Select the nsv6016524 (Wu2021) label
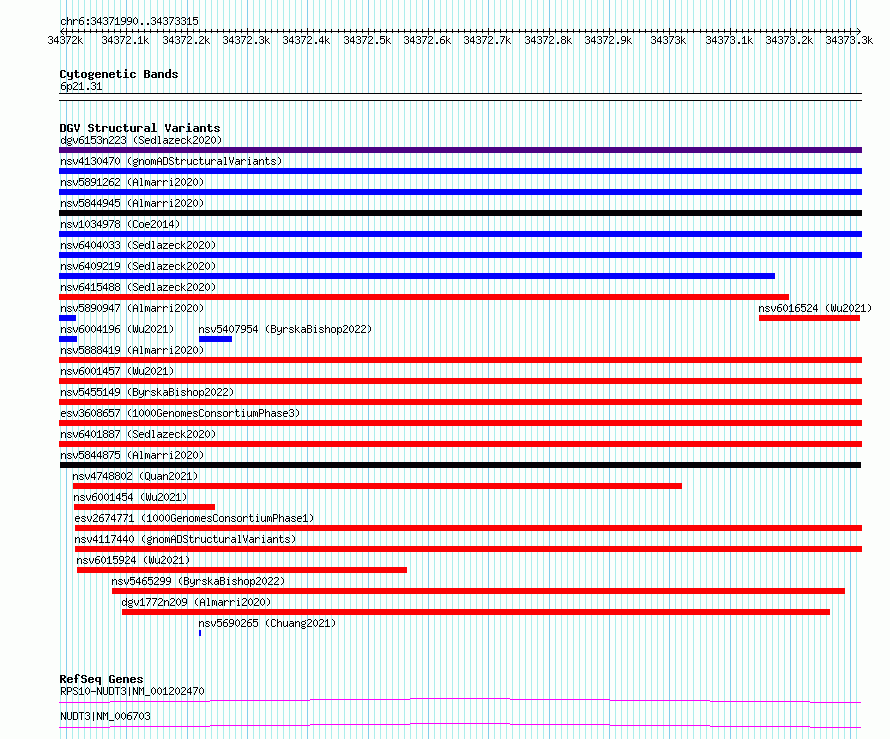This screenshot has width=890, height=739. coord(815,308)
